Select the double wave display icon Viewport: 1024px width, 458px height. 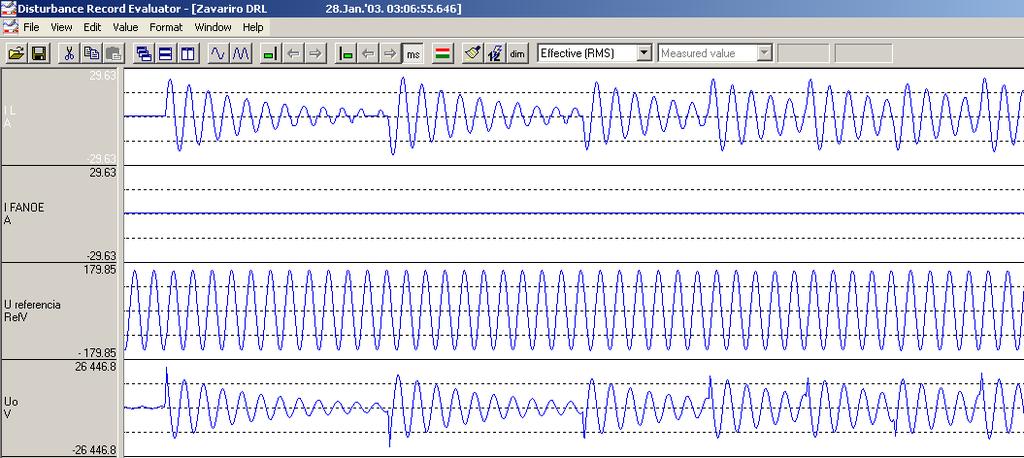240,54
